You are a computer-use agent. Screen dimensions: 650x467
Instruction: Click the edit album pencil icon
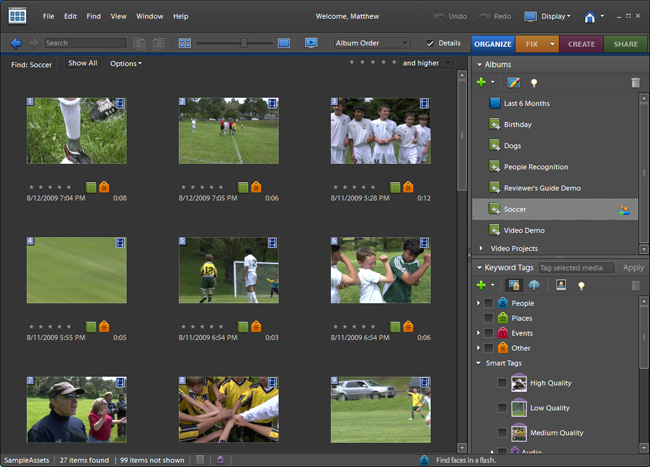tap(514, 83)
